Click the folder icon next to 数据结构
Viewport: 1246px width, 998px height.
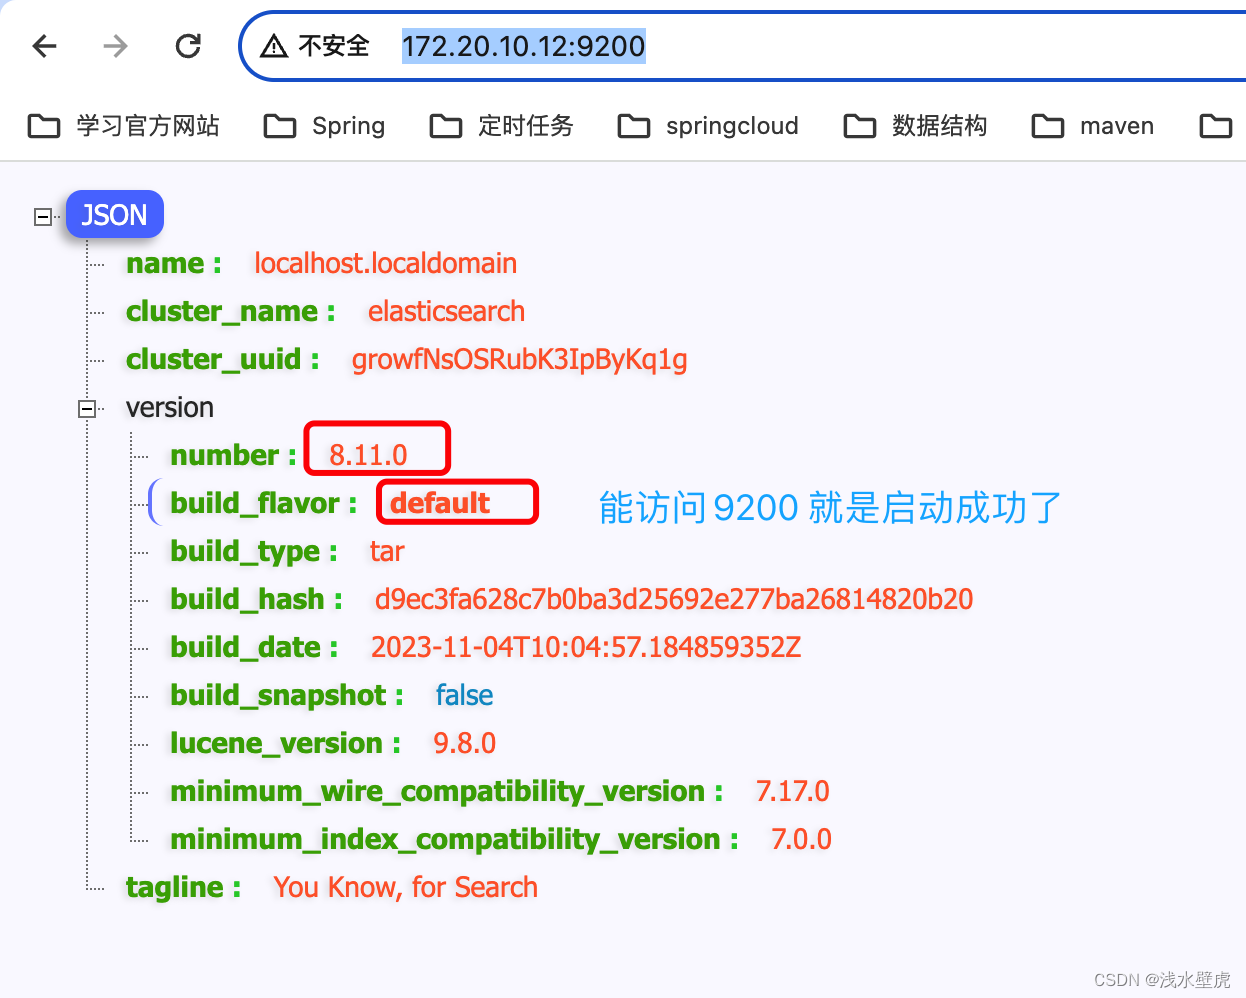[x=860, y=126]
